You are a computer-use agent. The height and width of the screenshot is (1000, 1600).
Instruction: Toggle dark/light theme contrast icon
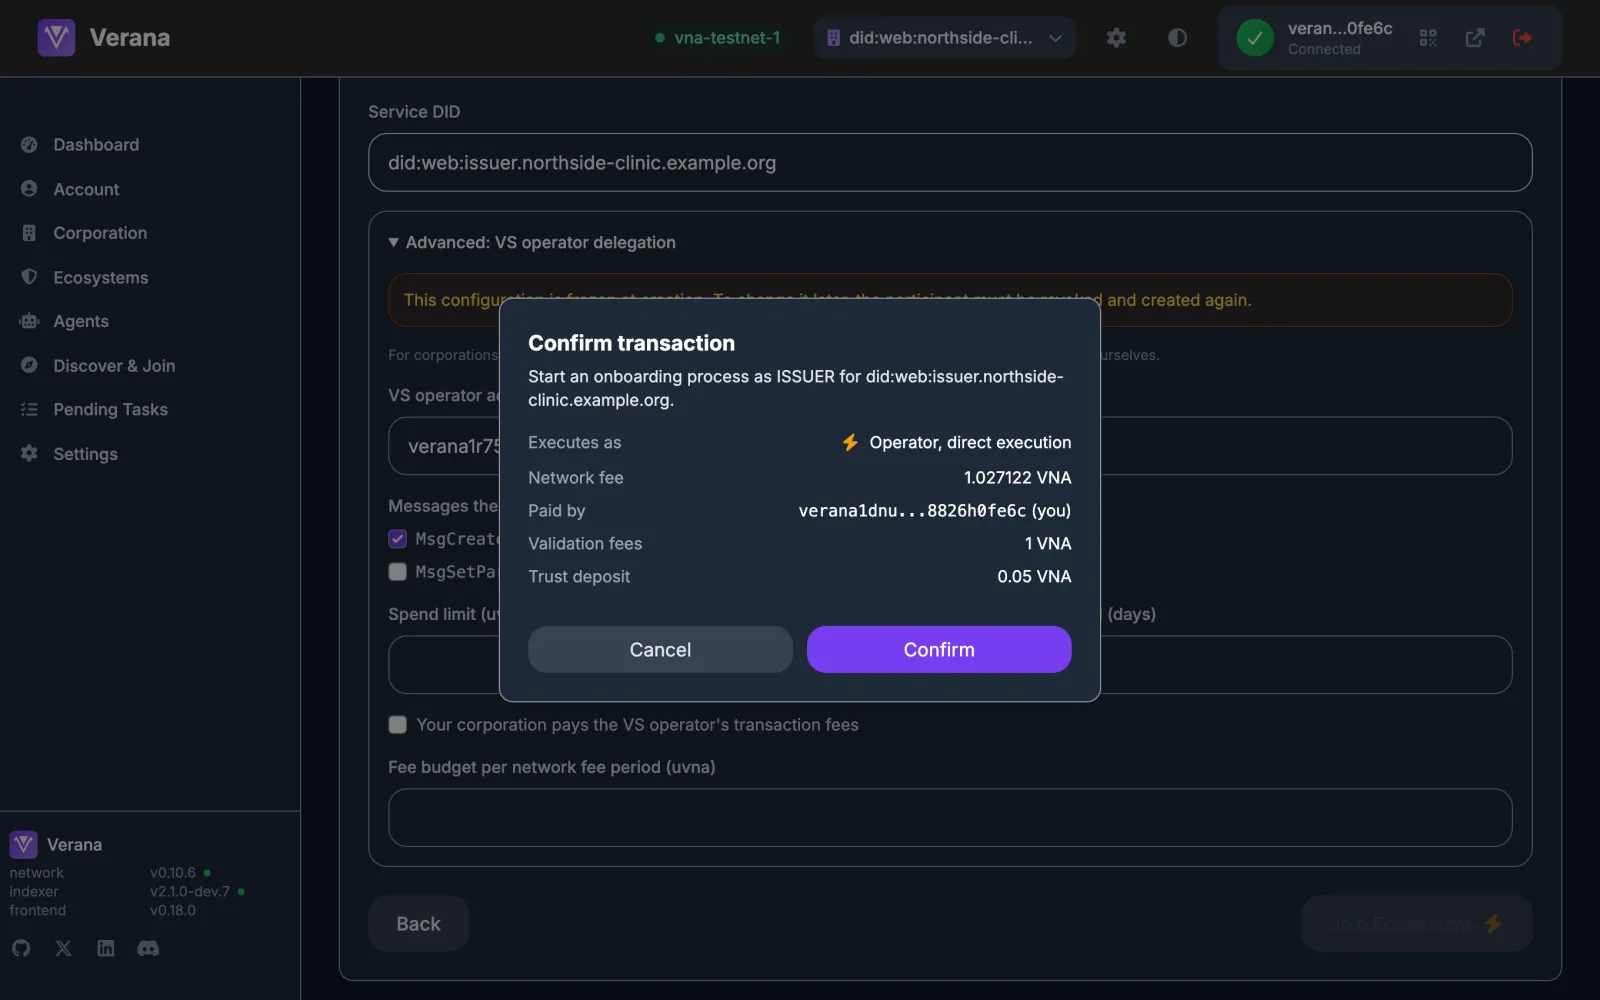1177,38
